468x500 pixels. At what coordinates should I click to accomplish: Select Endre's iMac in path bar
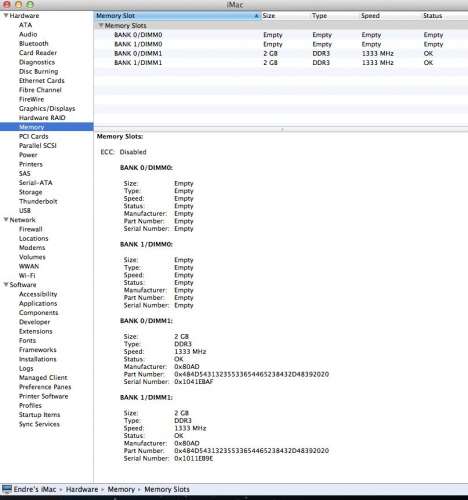point(35,489)
